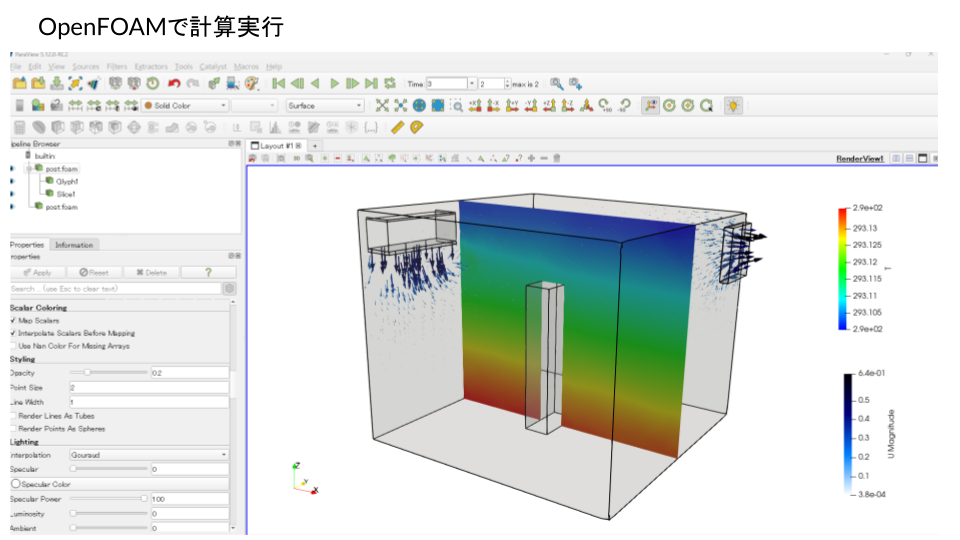Open the Macros menu
This screenshot has width=960, height=540.
coord(246,66)
